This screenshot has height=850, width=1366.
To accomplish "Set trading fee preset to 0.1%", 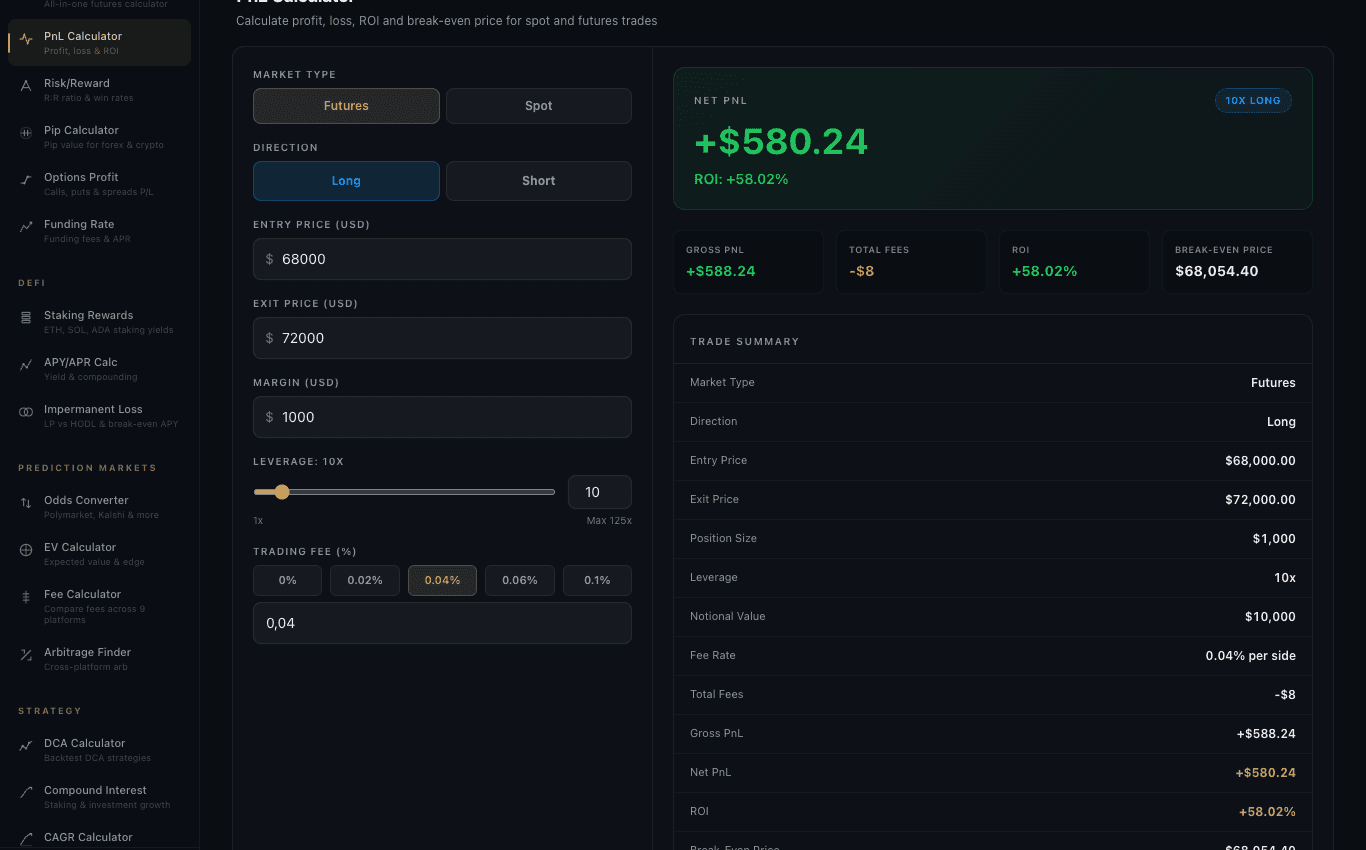I will click(597, 580).
